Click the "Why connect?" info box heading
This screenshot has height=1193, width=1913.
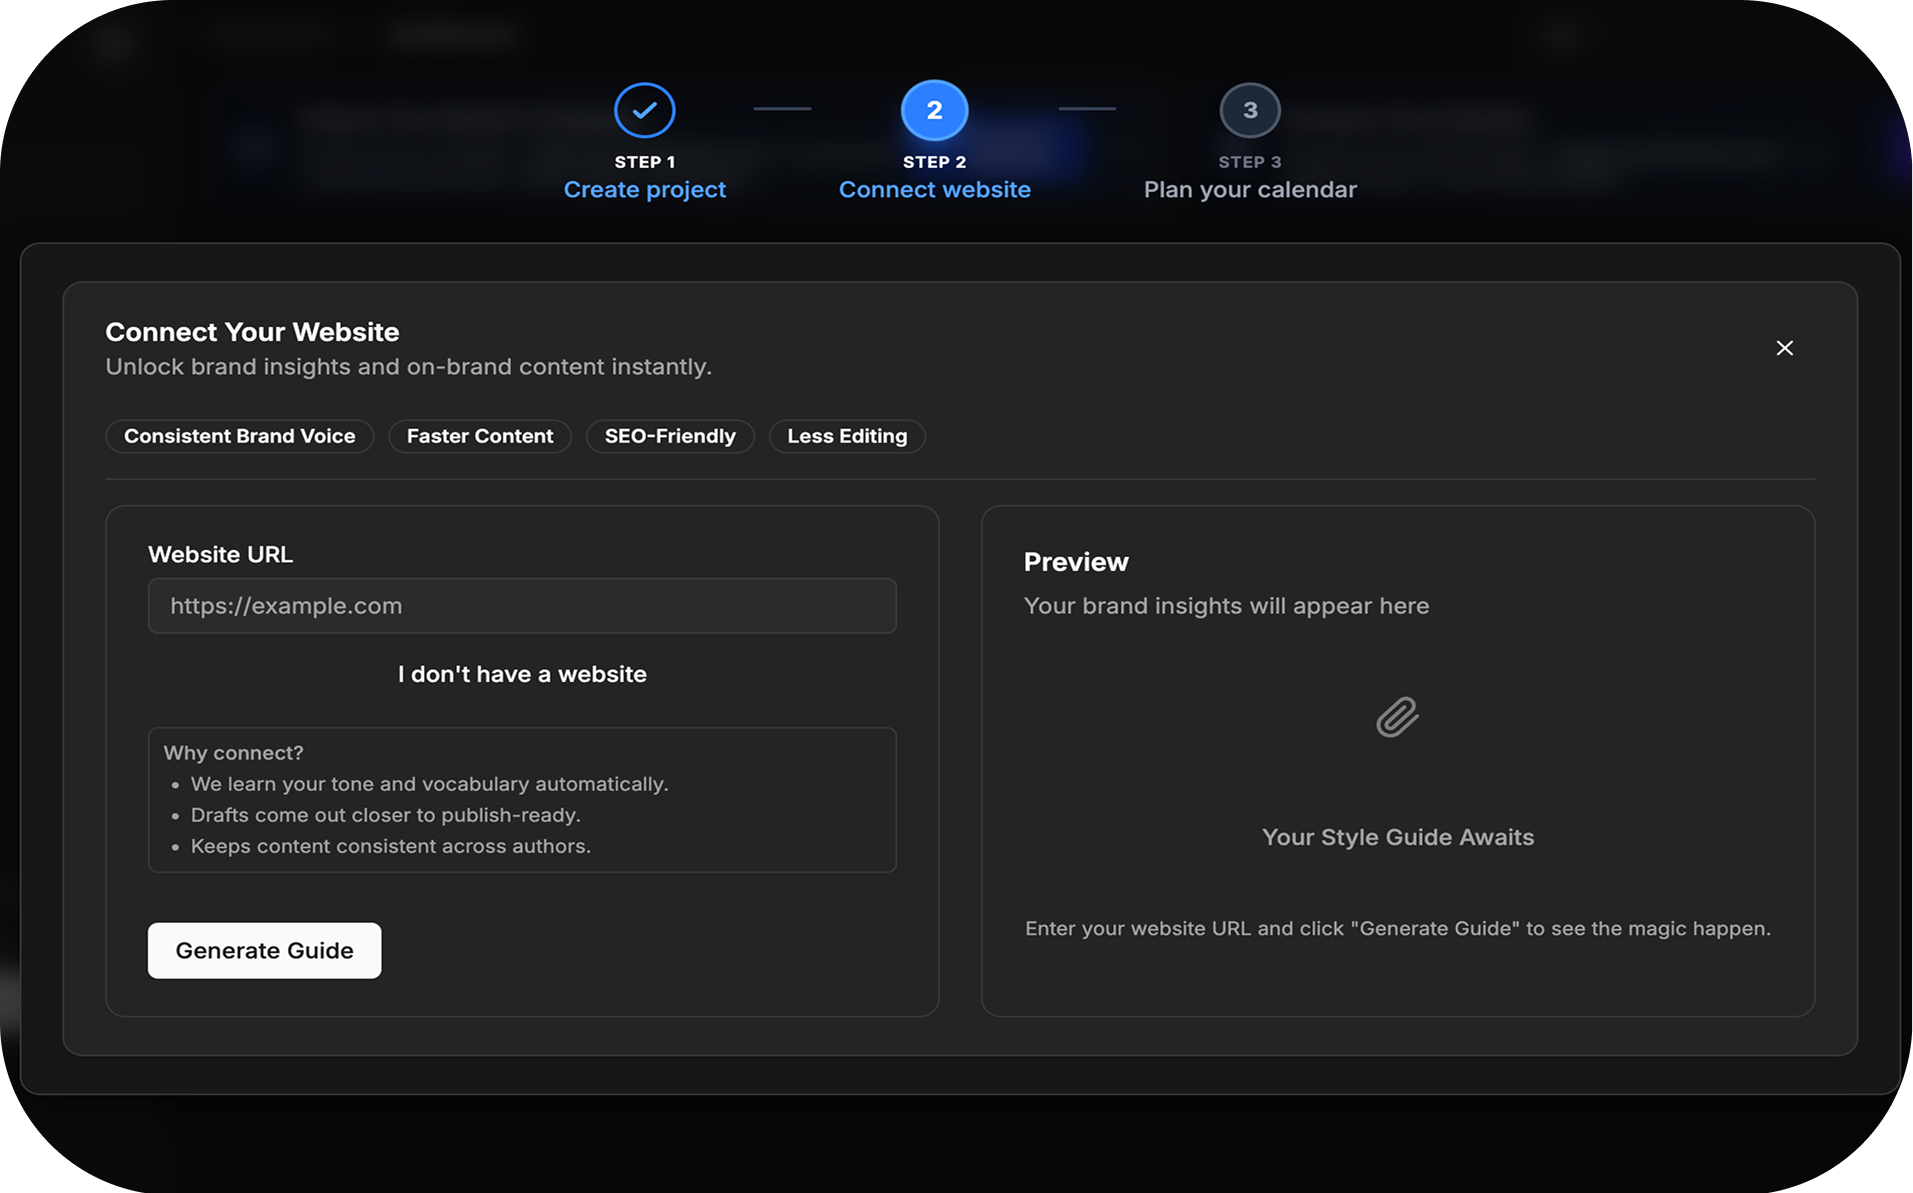[233, 753]
